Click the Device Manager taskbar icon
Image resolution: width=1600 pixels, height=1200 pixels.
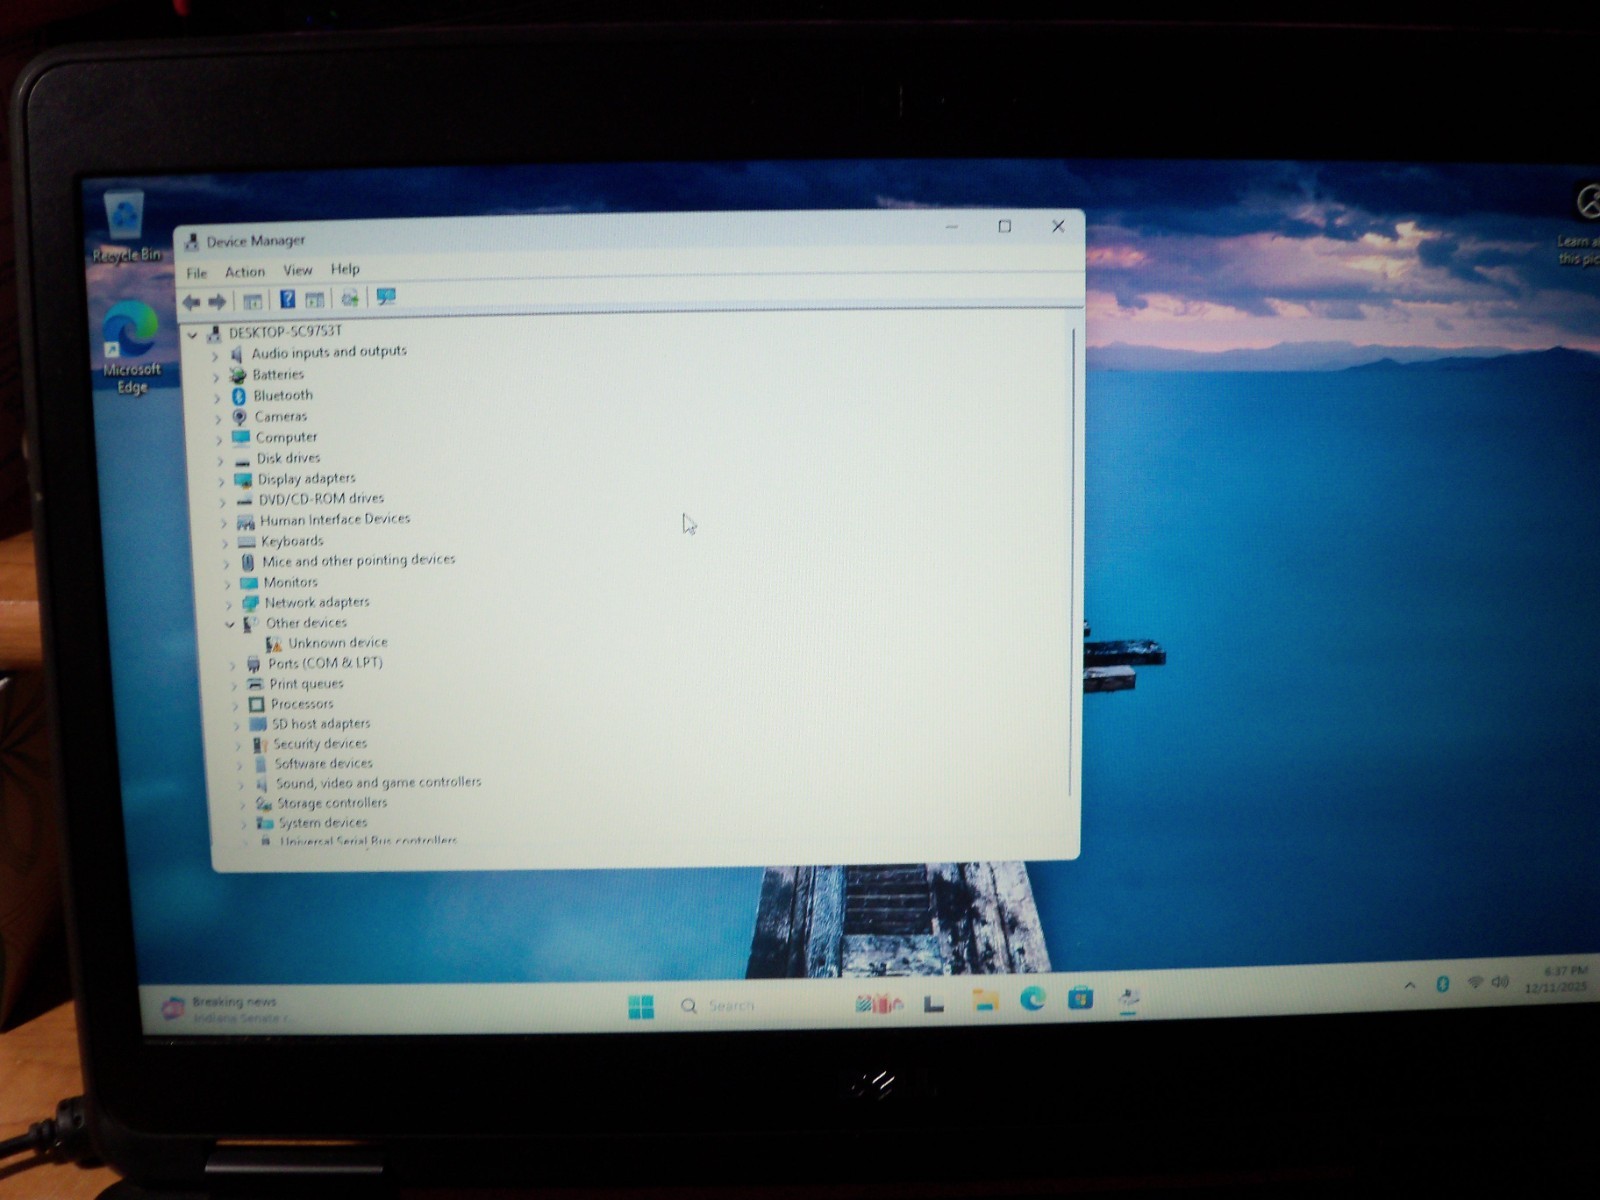pos(1129,997)
